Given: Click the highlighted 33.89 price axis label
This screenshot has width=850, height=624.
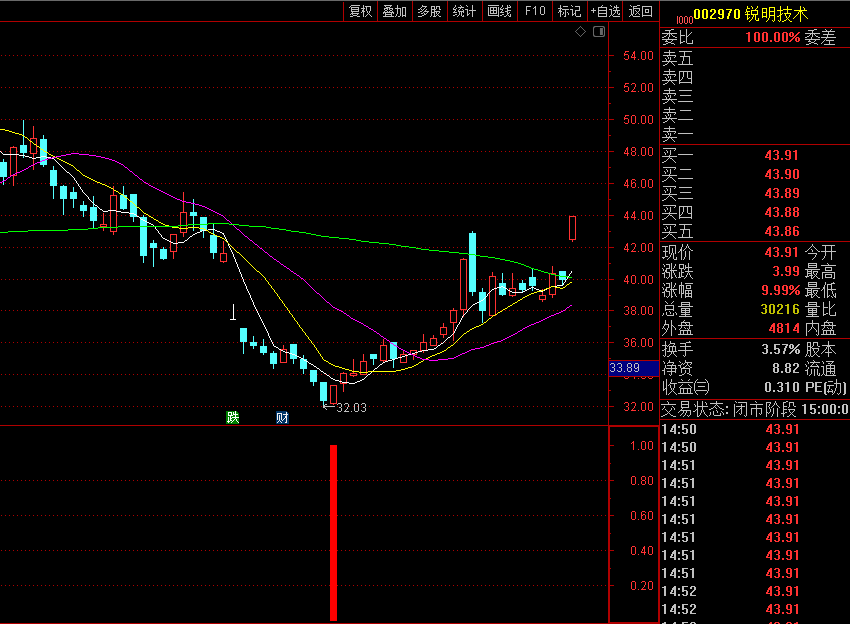Looking at the screenshot, I should [633, 368].
